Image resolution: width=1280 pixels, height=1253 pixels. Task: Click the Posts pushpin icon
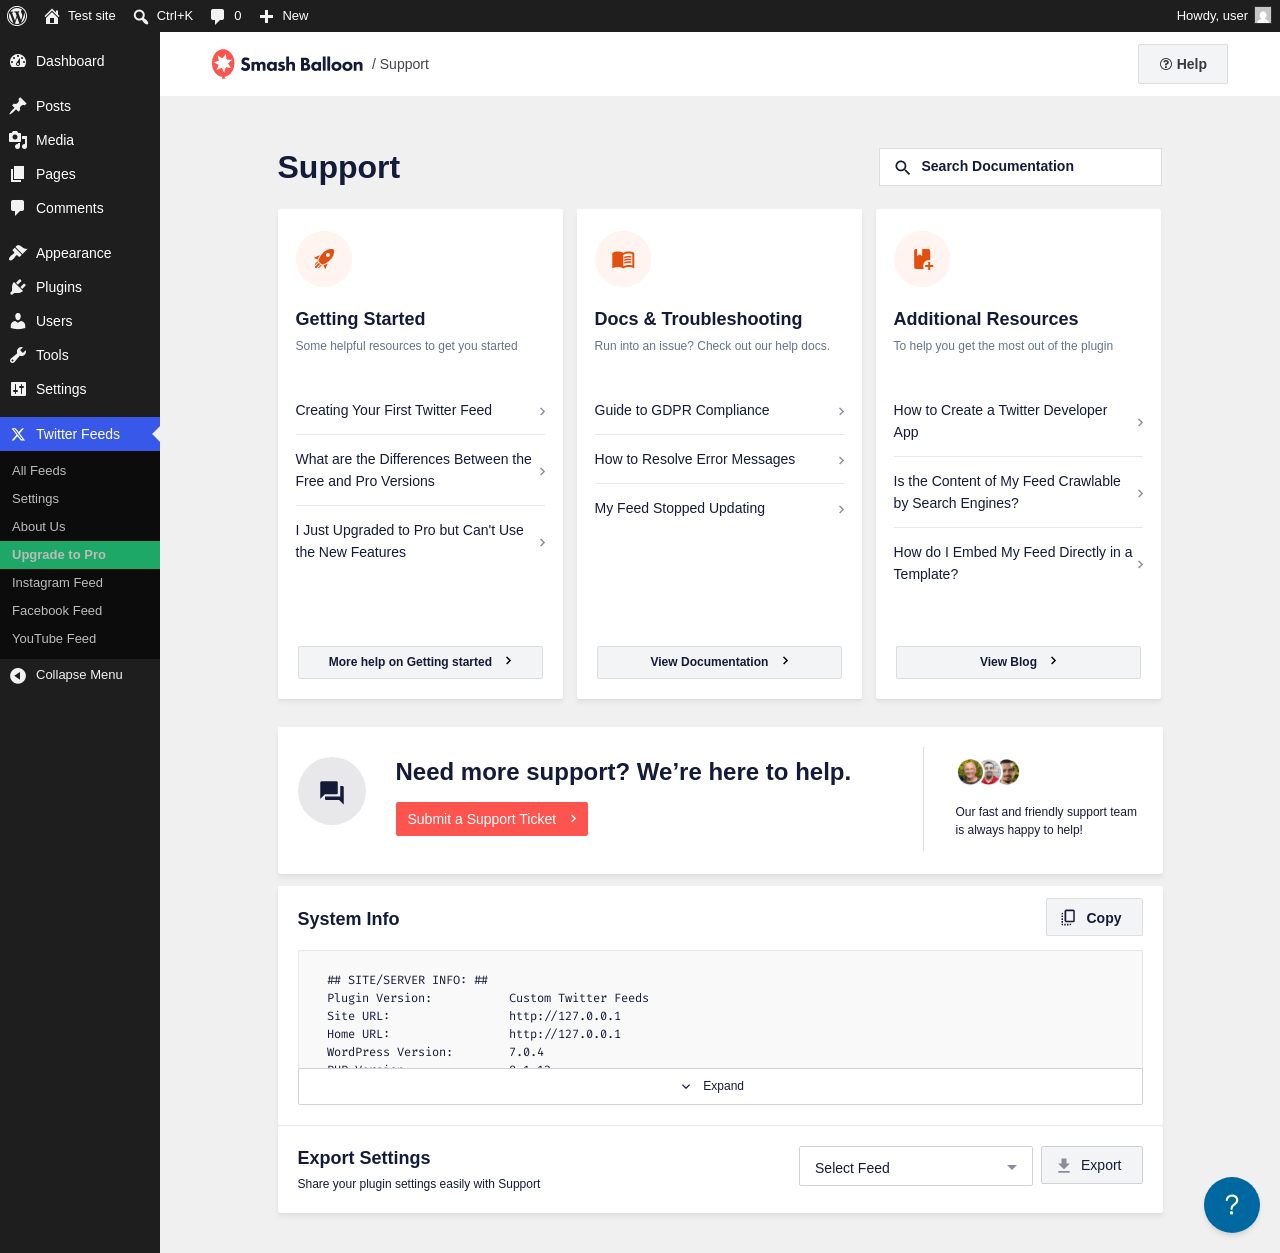coord(18,106)
